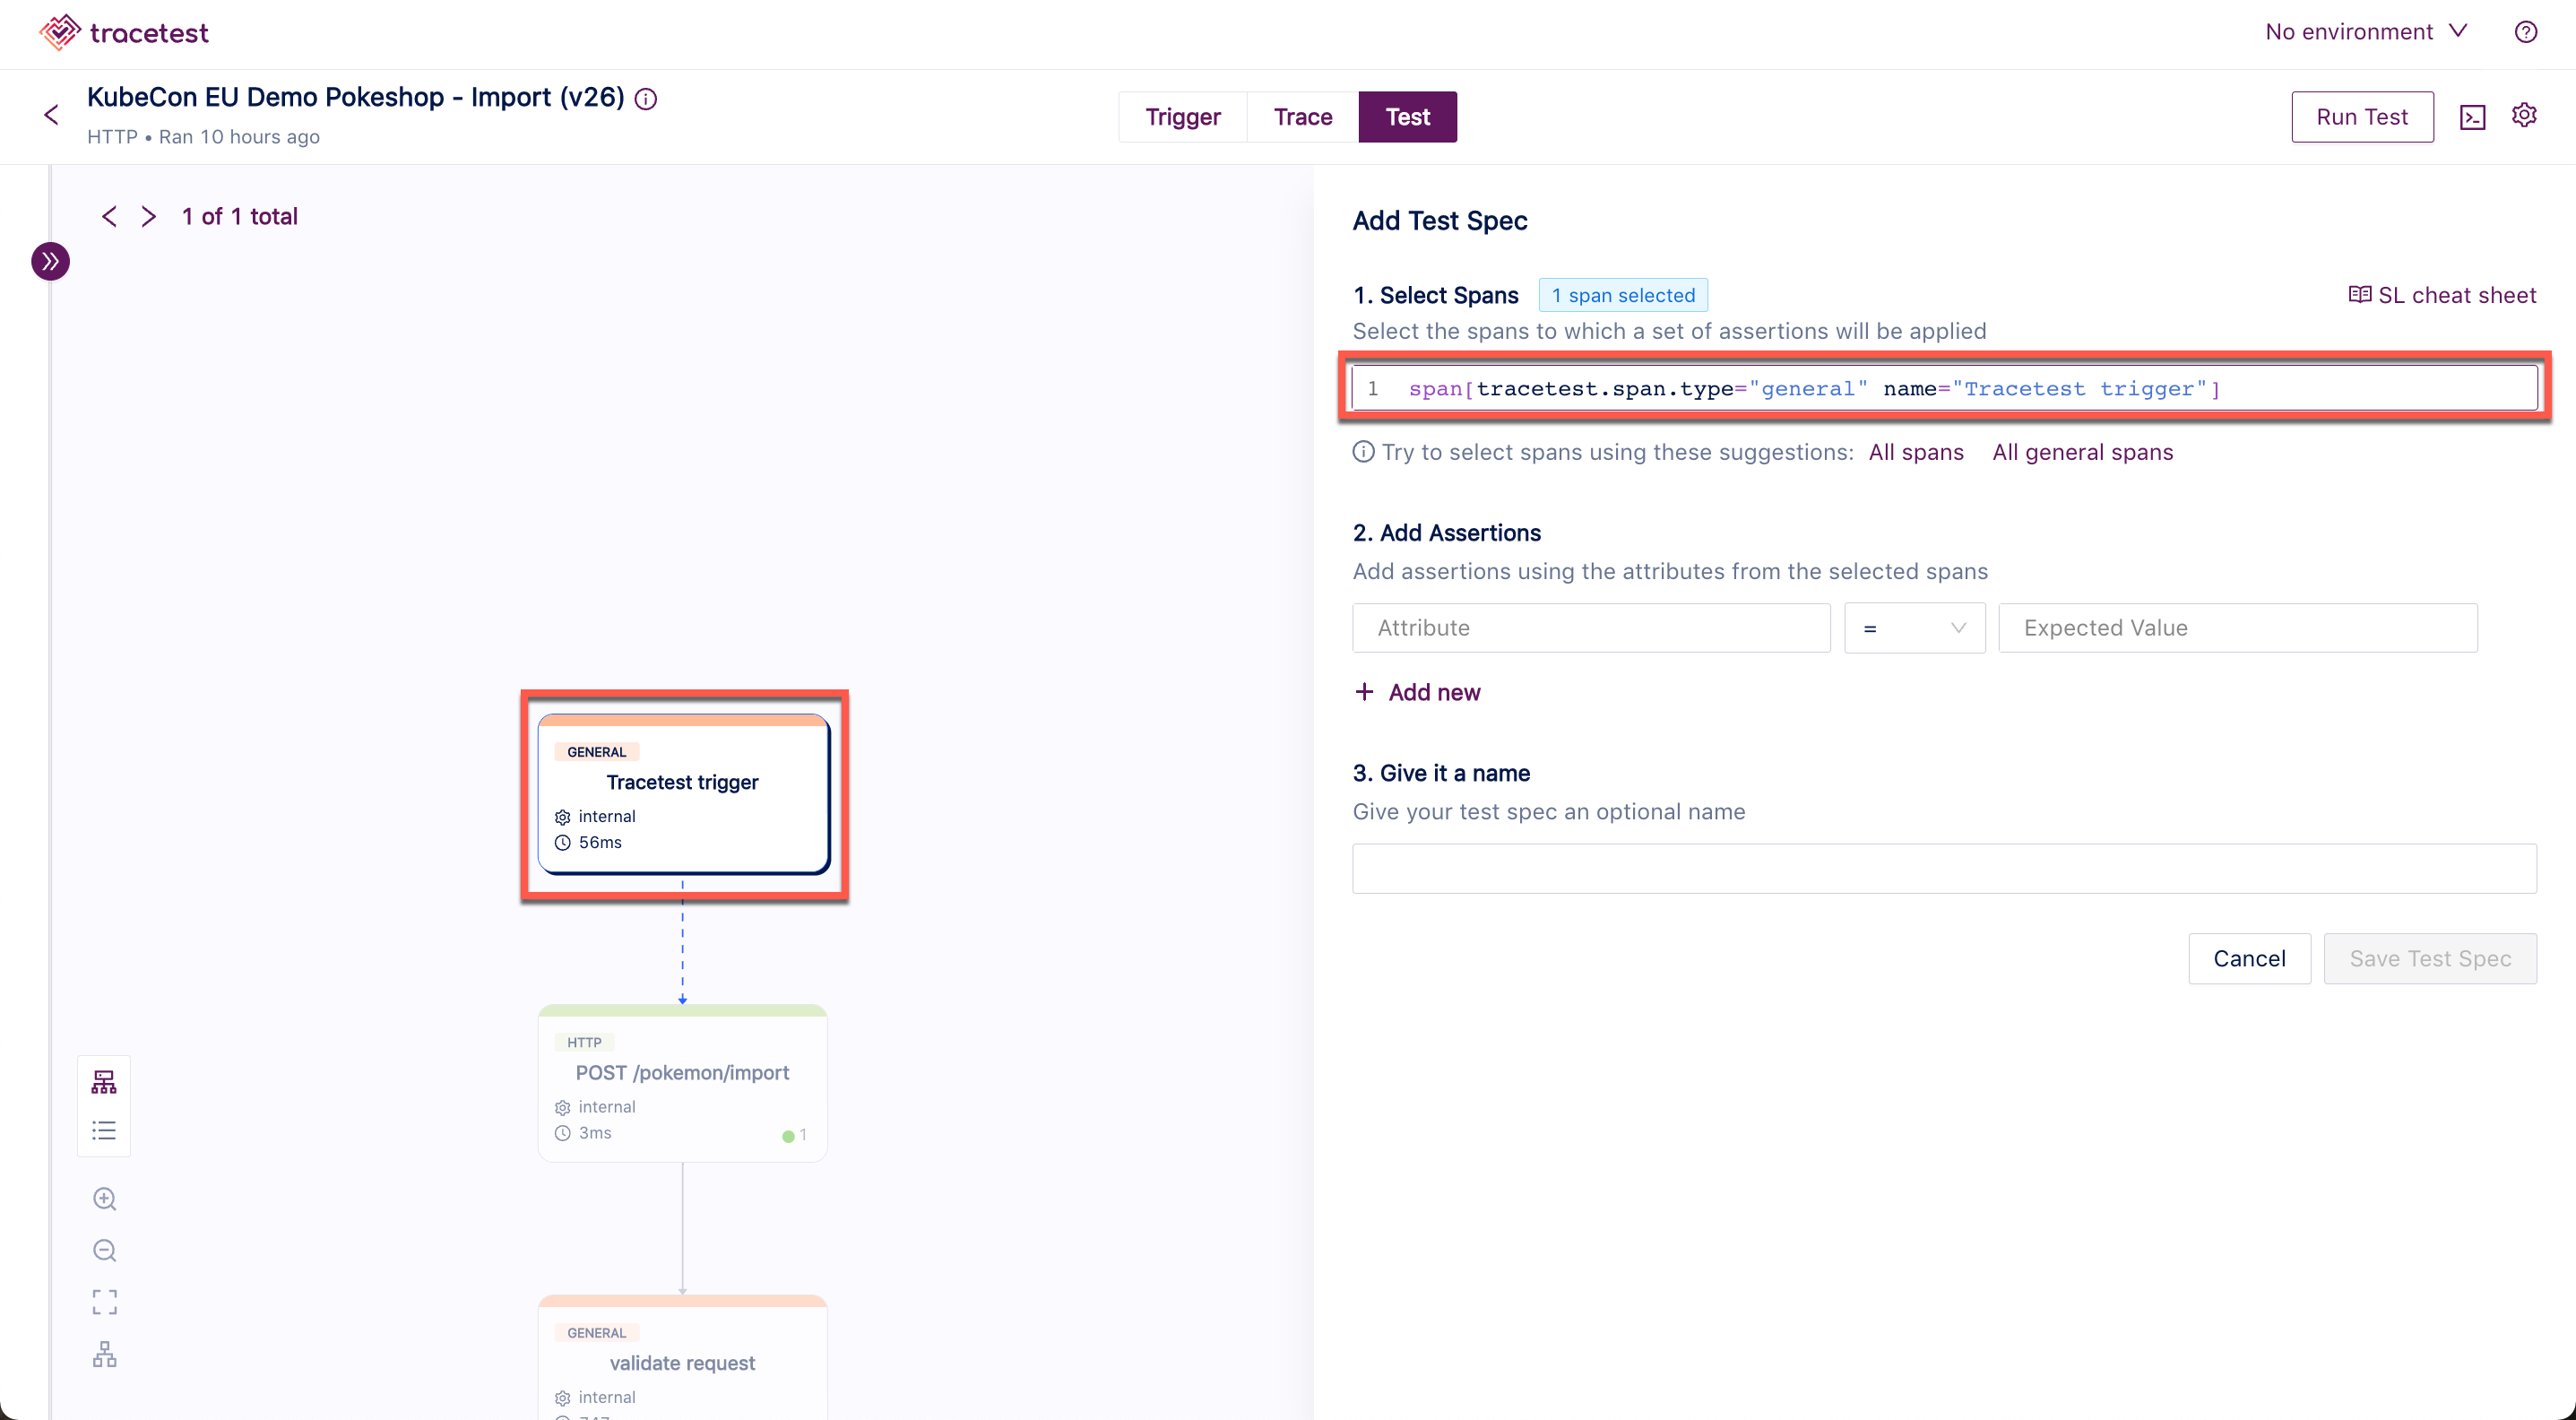Viewport: 2576px width, 1420px height.
Task: Select the Test tab
Action: [x=1407, y=117]
